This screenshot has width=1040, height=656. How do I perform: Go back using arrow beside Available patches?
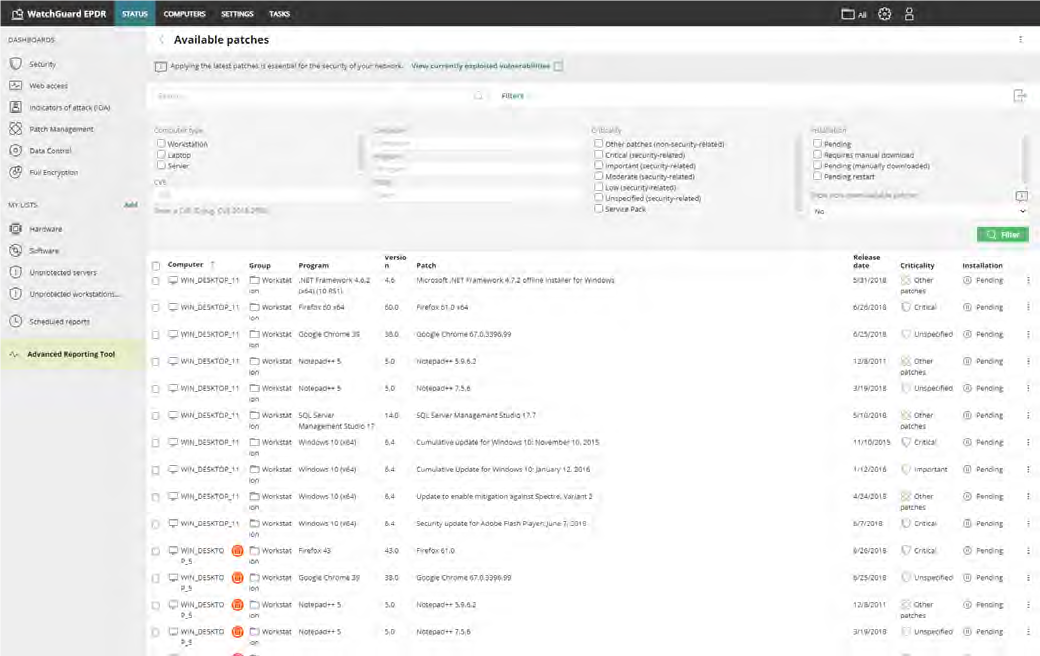[x=161, y=40]
